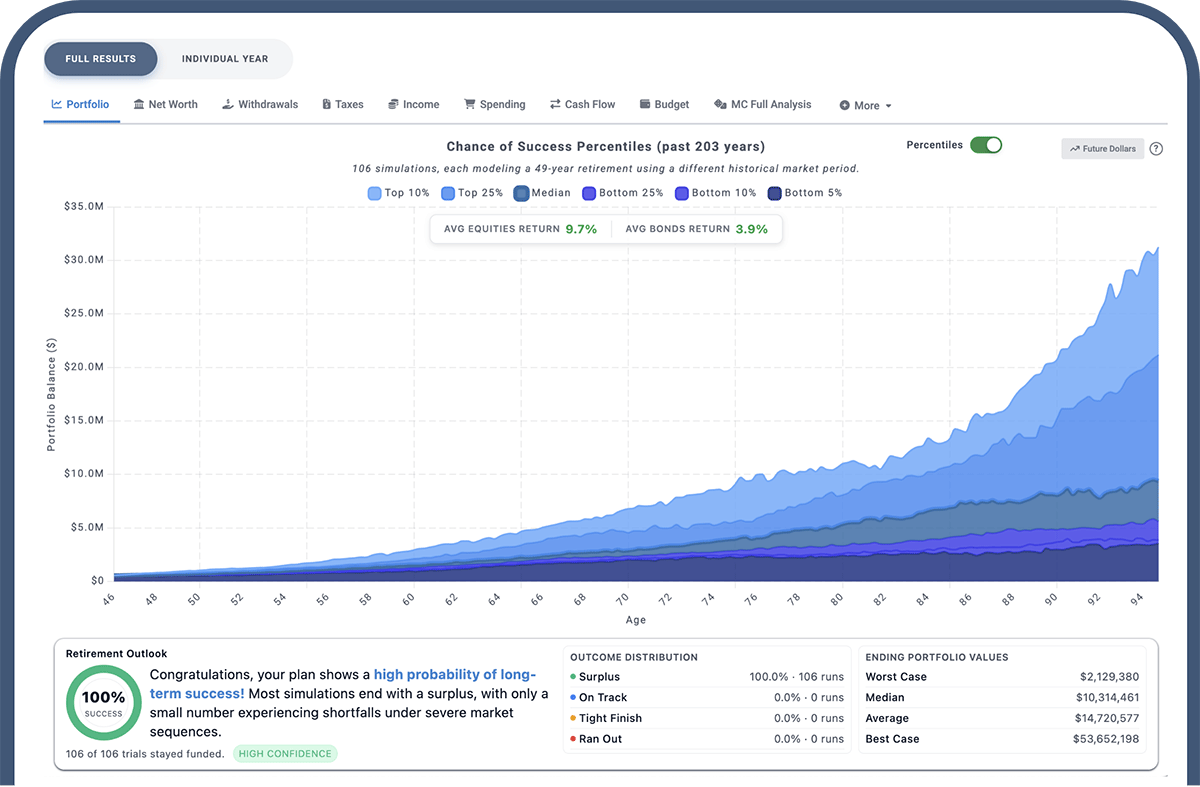
Task: Expand the More menu
Action: [864, 105]
